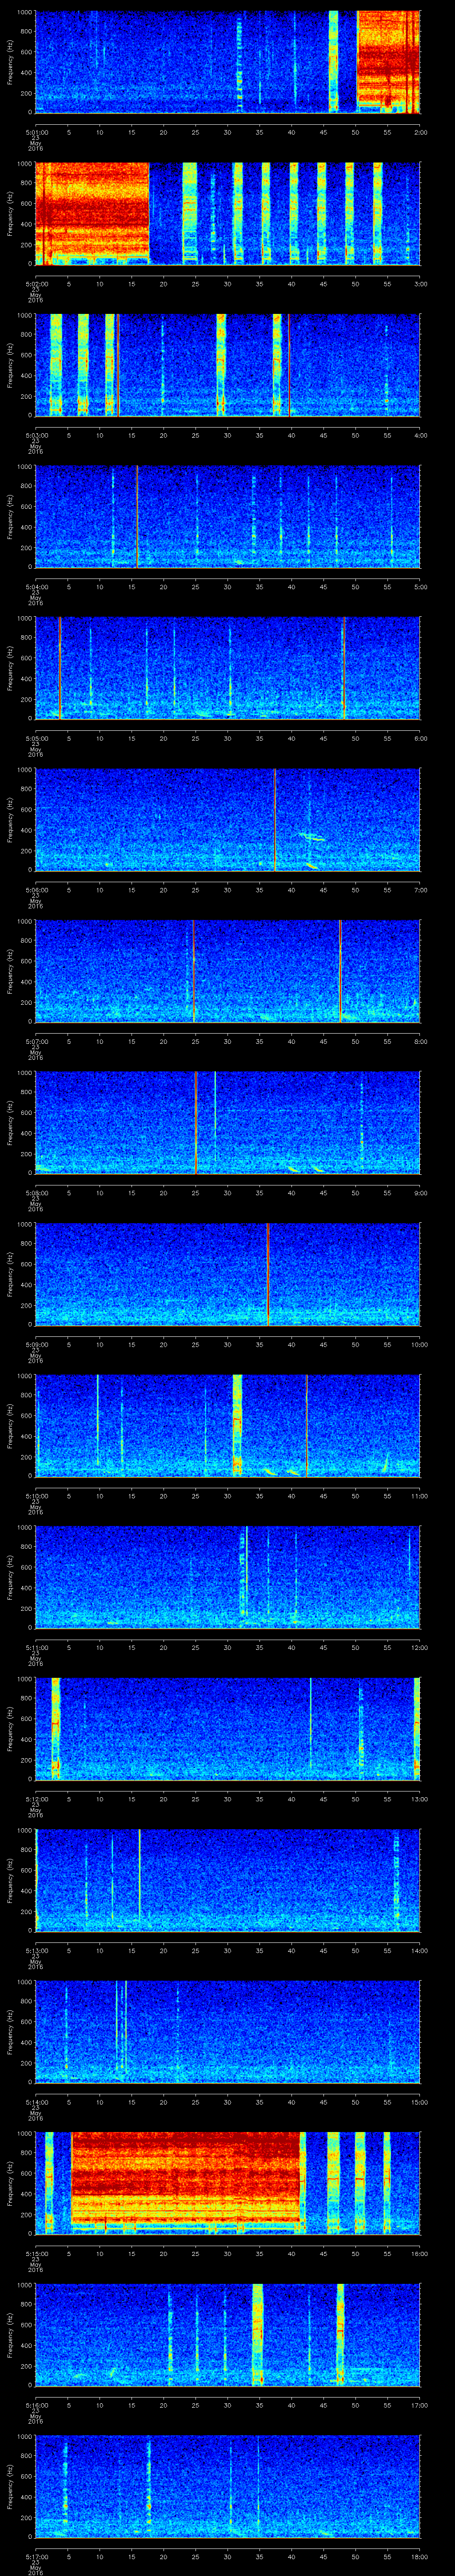Click the '5:10:00' start time label
The width and height of the screenshot is (455, 2576).
click(x=36, y=1496)
